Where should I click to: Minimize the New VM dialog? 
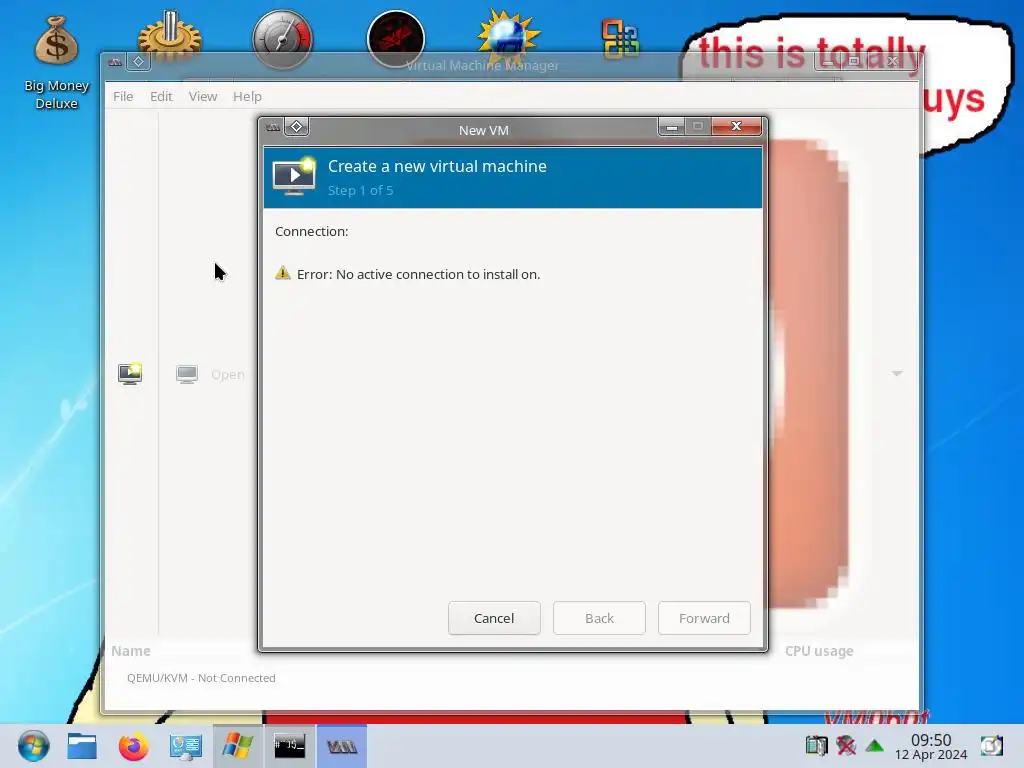click(x=671, y=127)
